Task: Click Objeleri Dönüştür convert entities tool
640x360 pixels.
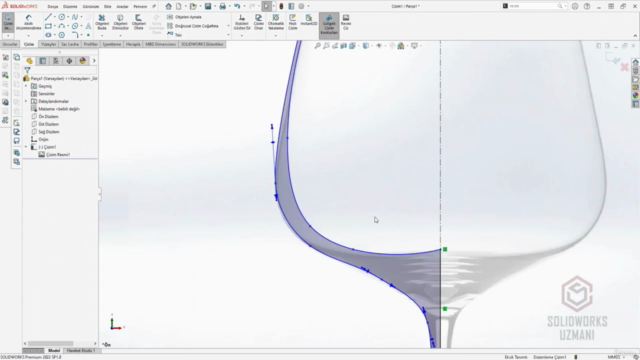Action: coord(120,22)
